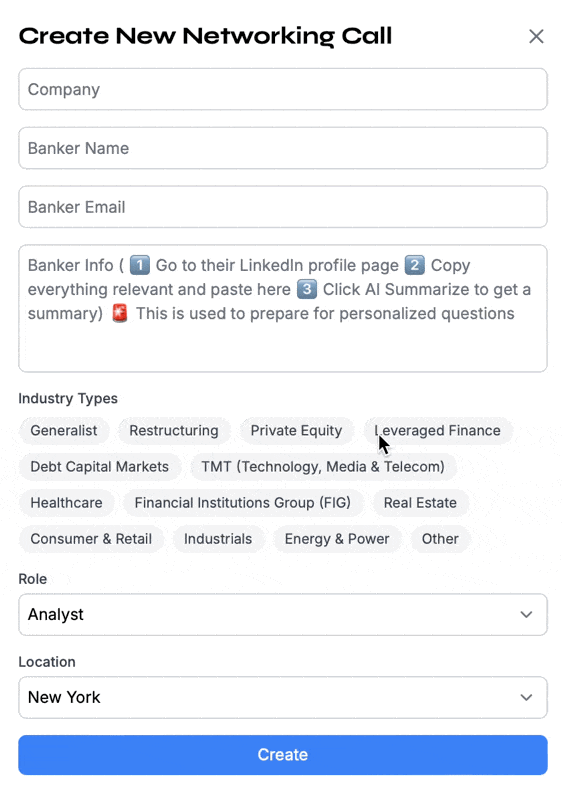Viewport: 562px width, 800px height.
Task: Select the Restructuring industry type
Action: [174, 431]
